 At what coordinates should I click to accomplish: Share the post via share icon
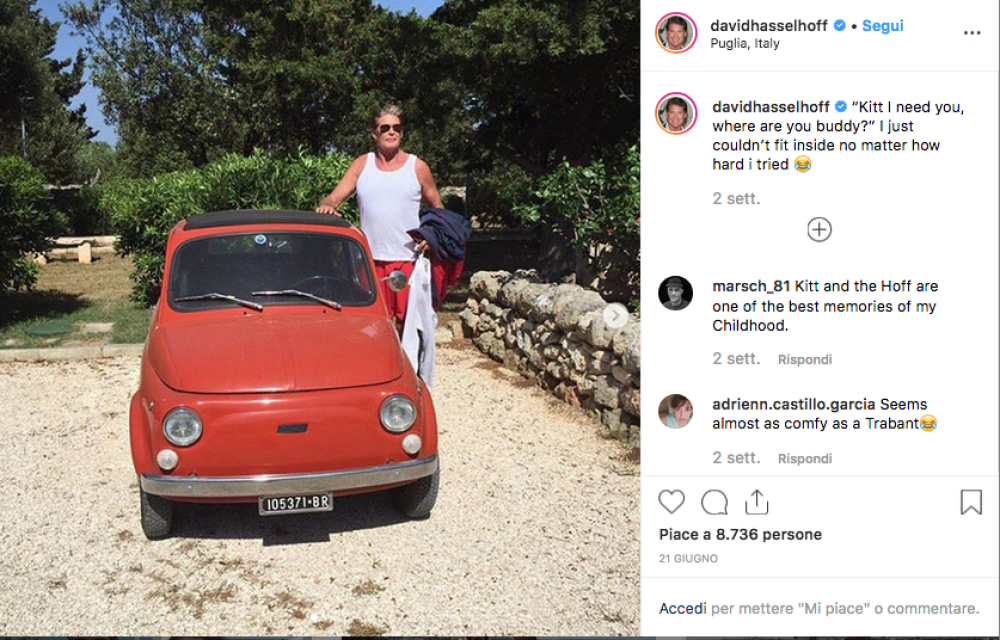point(757,502)
